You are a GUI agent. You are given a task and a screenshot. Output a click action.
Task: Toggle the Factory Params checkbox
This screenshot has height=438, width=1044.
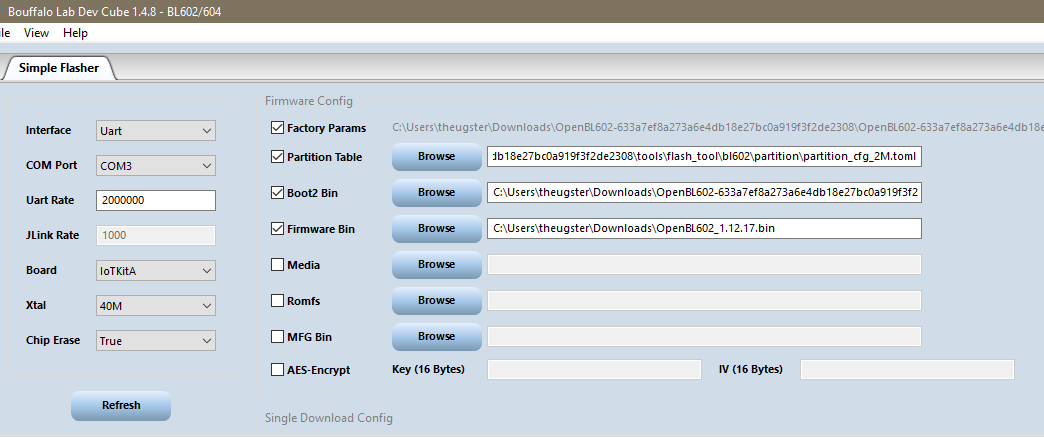click(x=278, y=127)
